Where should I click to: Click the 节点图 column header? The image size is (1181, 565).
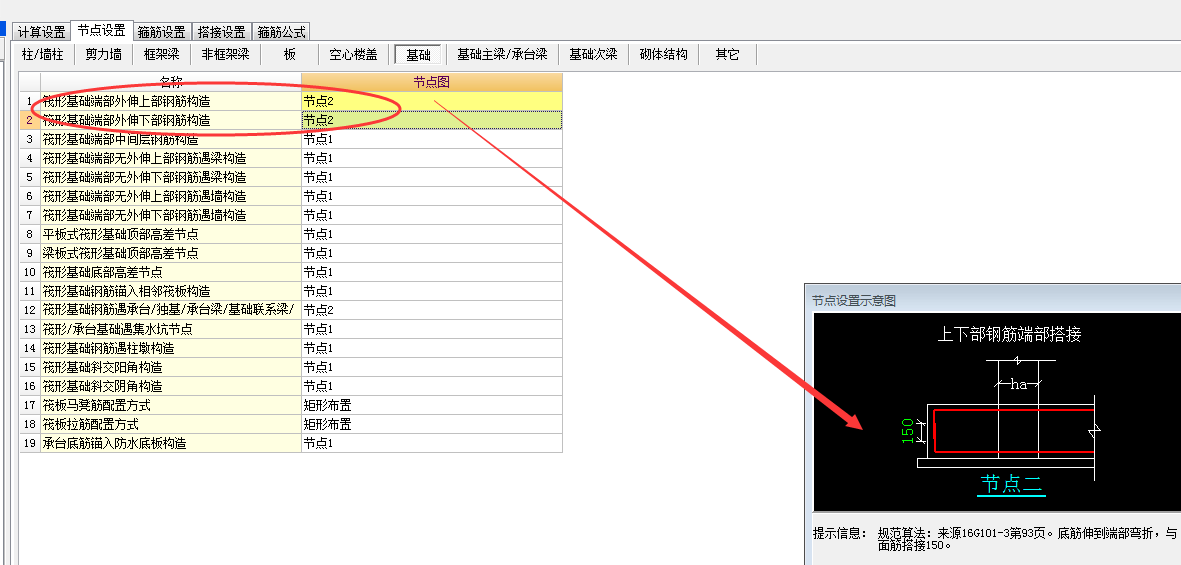coord(432,82)
